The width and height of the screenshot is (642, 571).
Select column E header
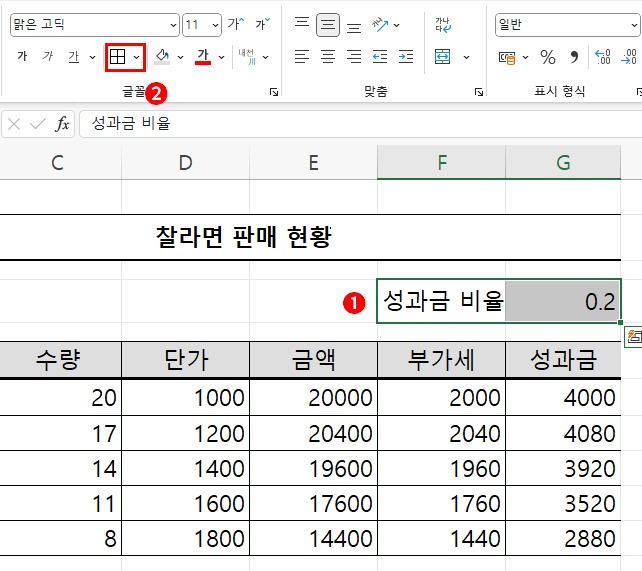click(314, 162)
